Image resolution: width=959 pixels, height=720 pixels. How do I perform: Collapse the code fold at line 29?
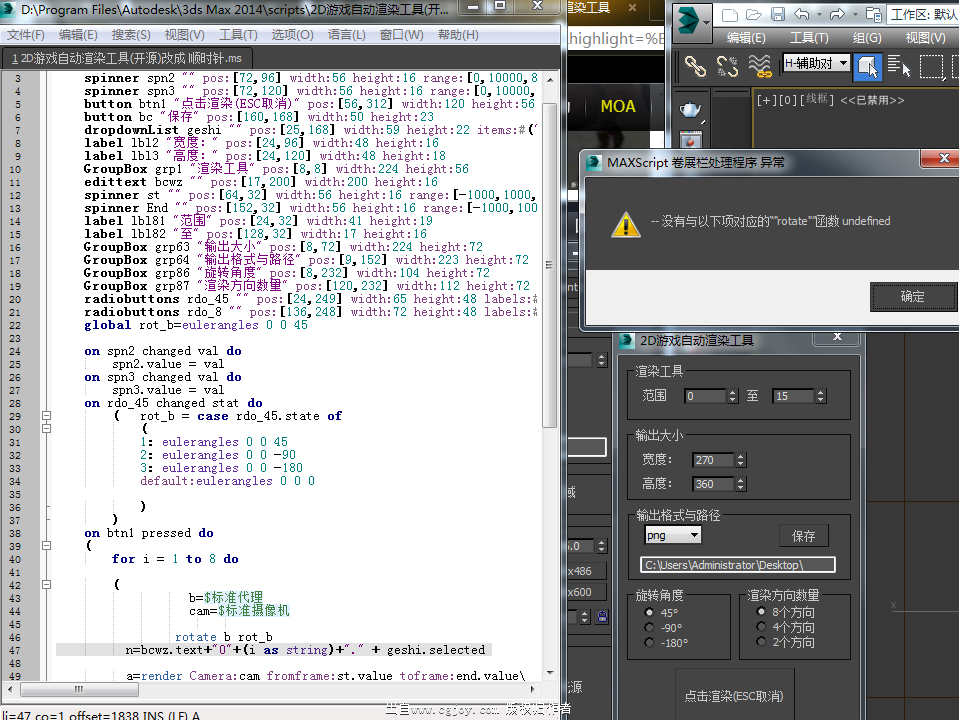(46, 416)
